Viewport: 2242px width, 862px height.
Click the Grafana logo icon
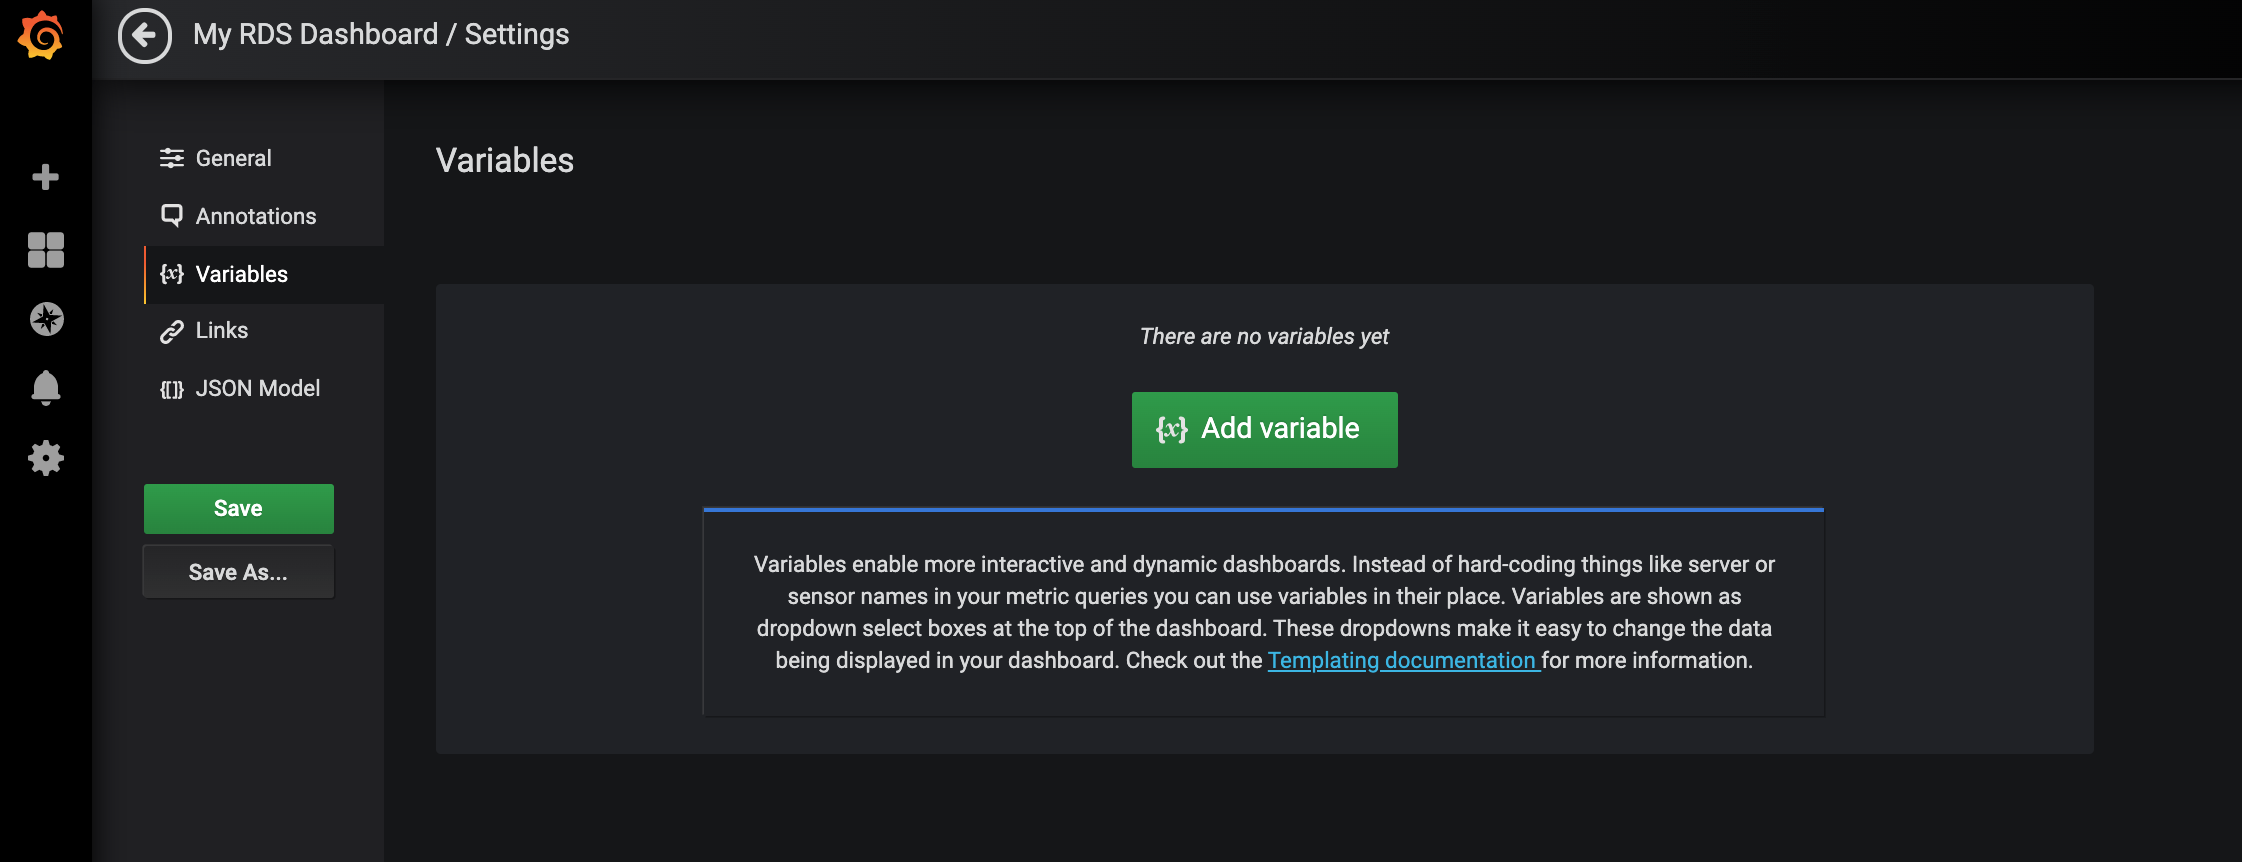coord(41,36)
